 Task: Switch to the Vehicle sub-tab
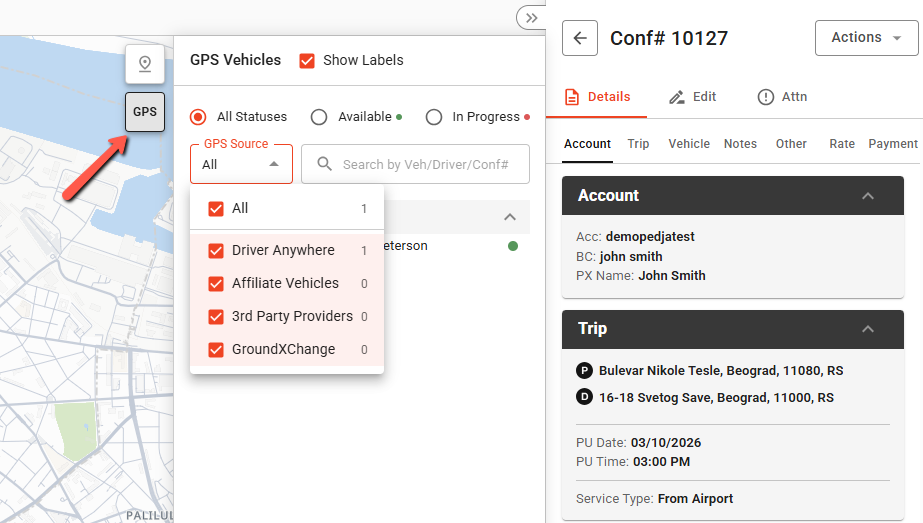pyautogui.click(x=689, y=144)
